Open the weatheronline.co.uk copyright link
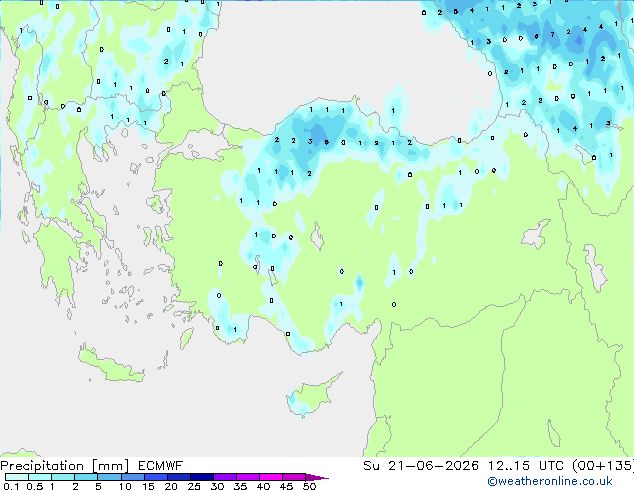This screenshot has height=490, width=634. (550, 481)
